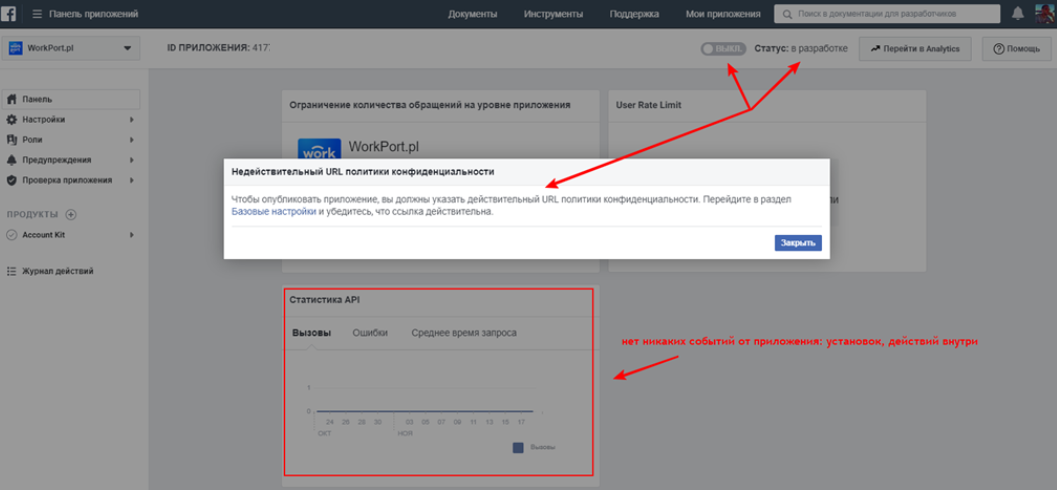Click the Перейти в Analytics button
Screen dimensions: 1057x490
tap(915, 49)
